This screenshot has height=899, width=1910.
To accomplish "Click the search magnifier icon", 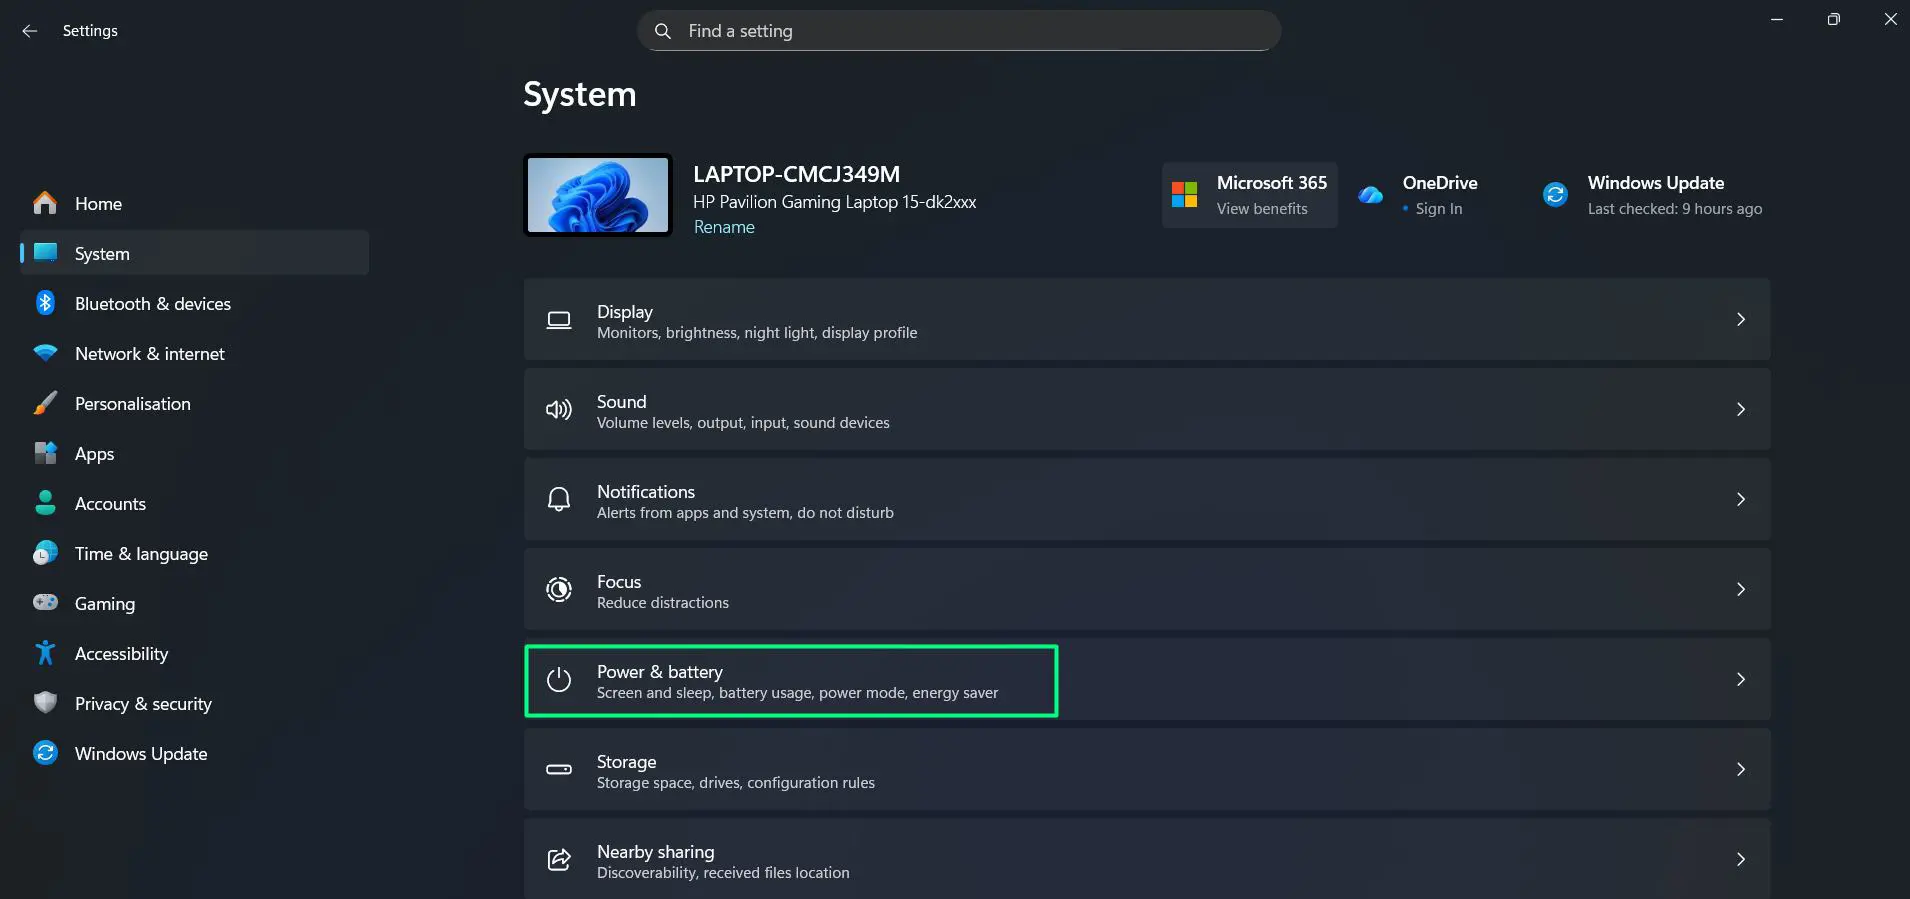I will [x=662, y=31].
